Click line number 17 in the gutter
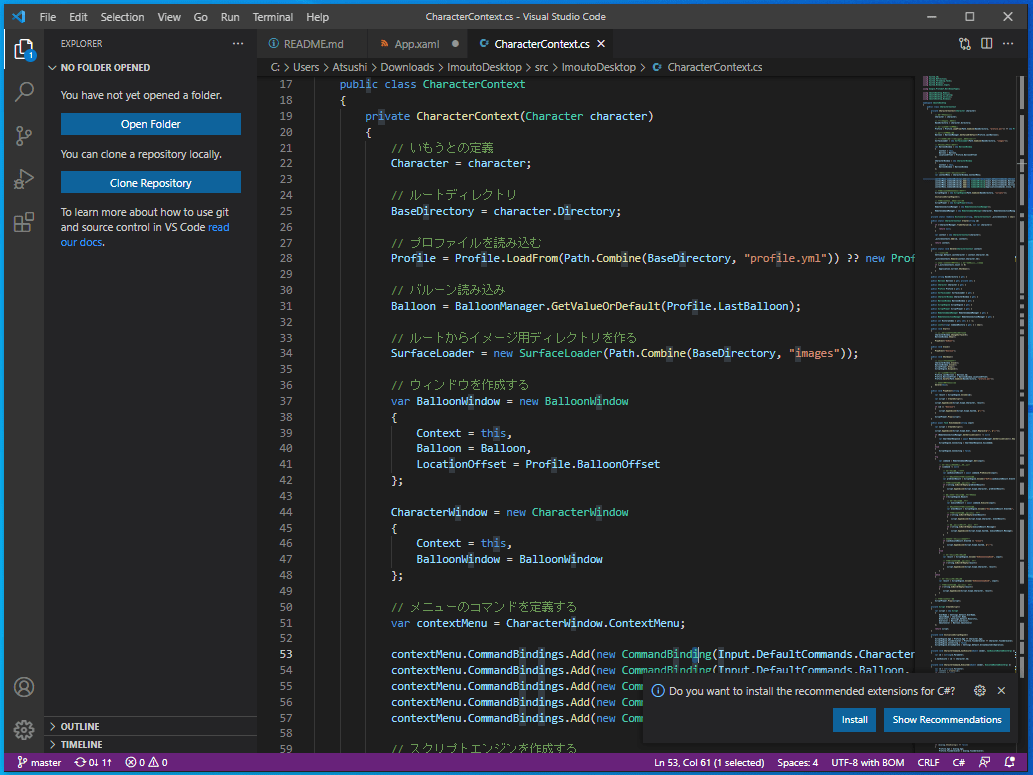Screen dimensions: 1033x775 (x=285, y=84)
